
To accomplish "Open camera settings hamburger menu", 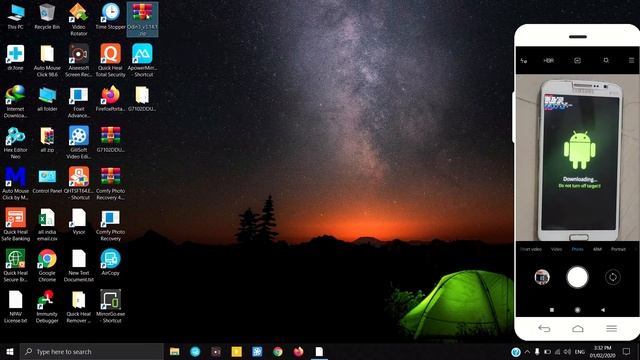I will (631, 60).
